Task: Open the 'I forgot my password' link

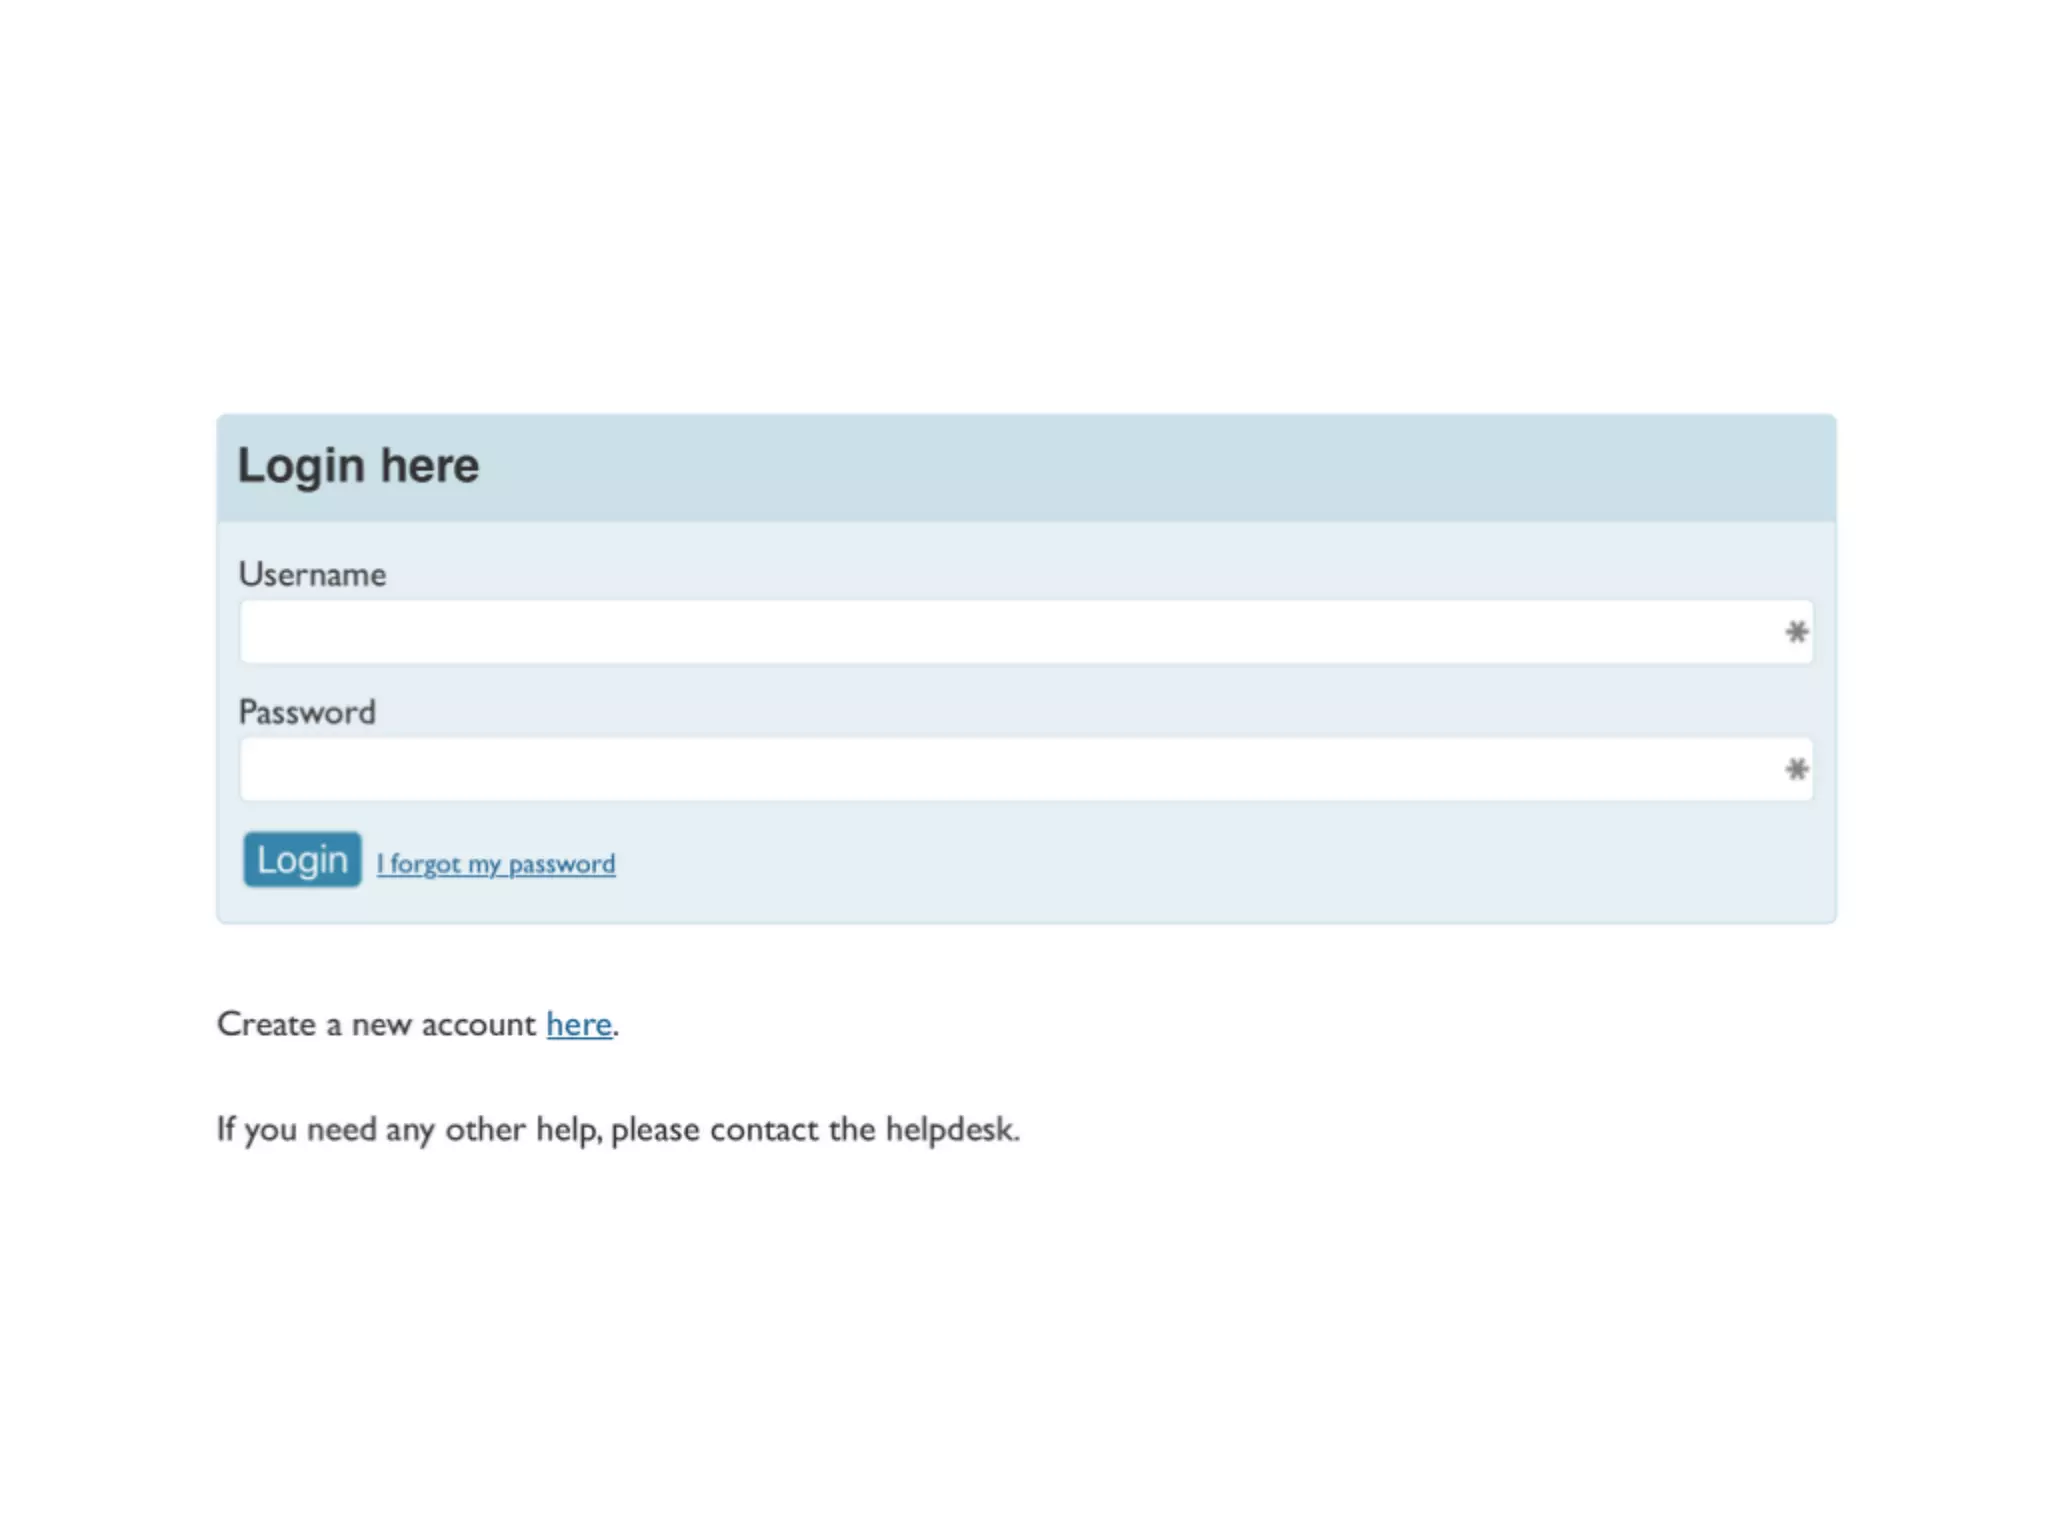Action: click(x=495, y=864)
